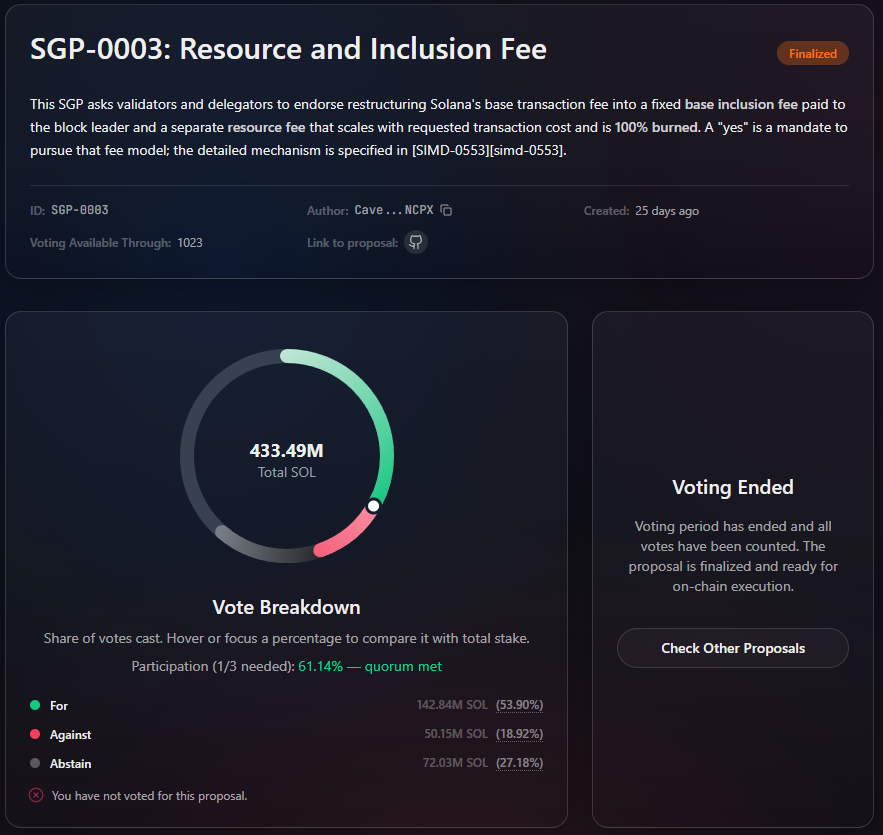
Task: Click the 'Link to proposal:' label
Action: pyautogui.click(x=353, y=243)
